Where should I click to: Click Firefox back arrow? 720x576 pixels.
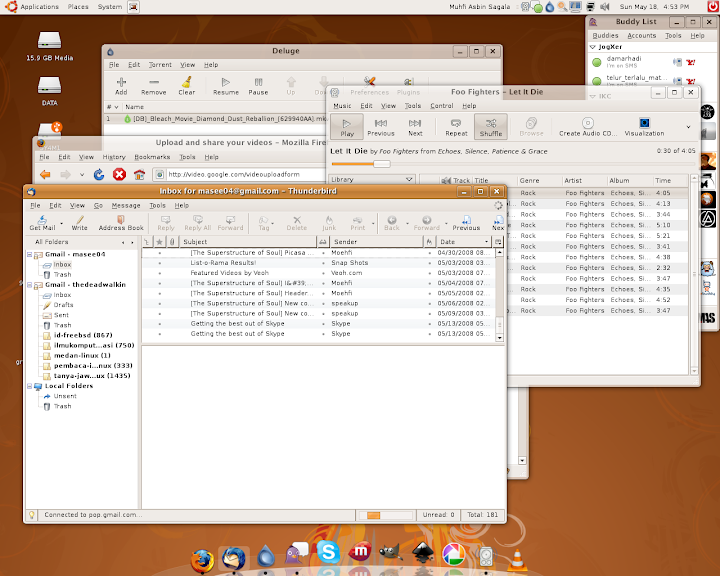point(45,175)
